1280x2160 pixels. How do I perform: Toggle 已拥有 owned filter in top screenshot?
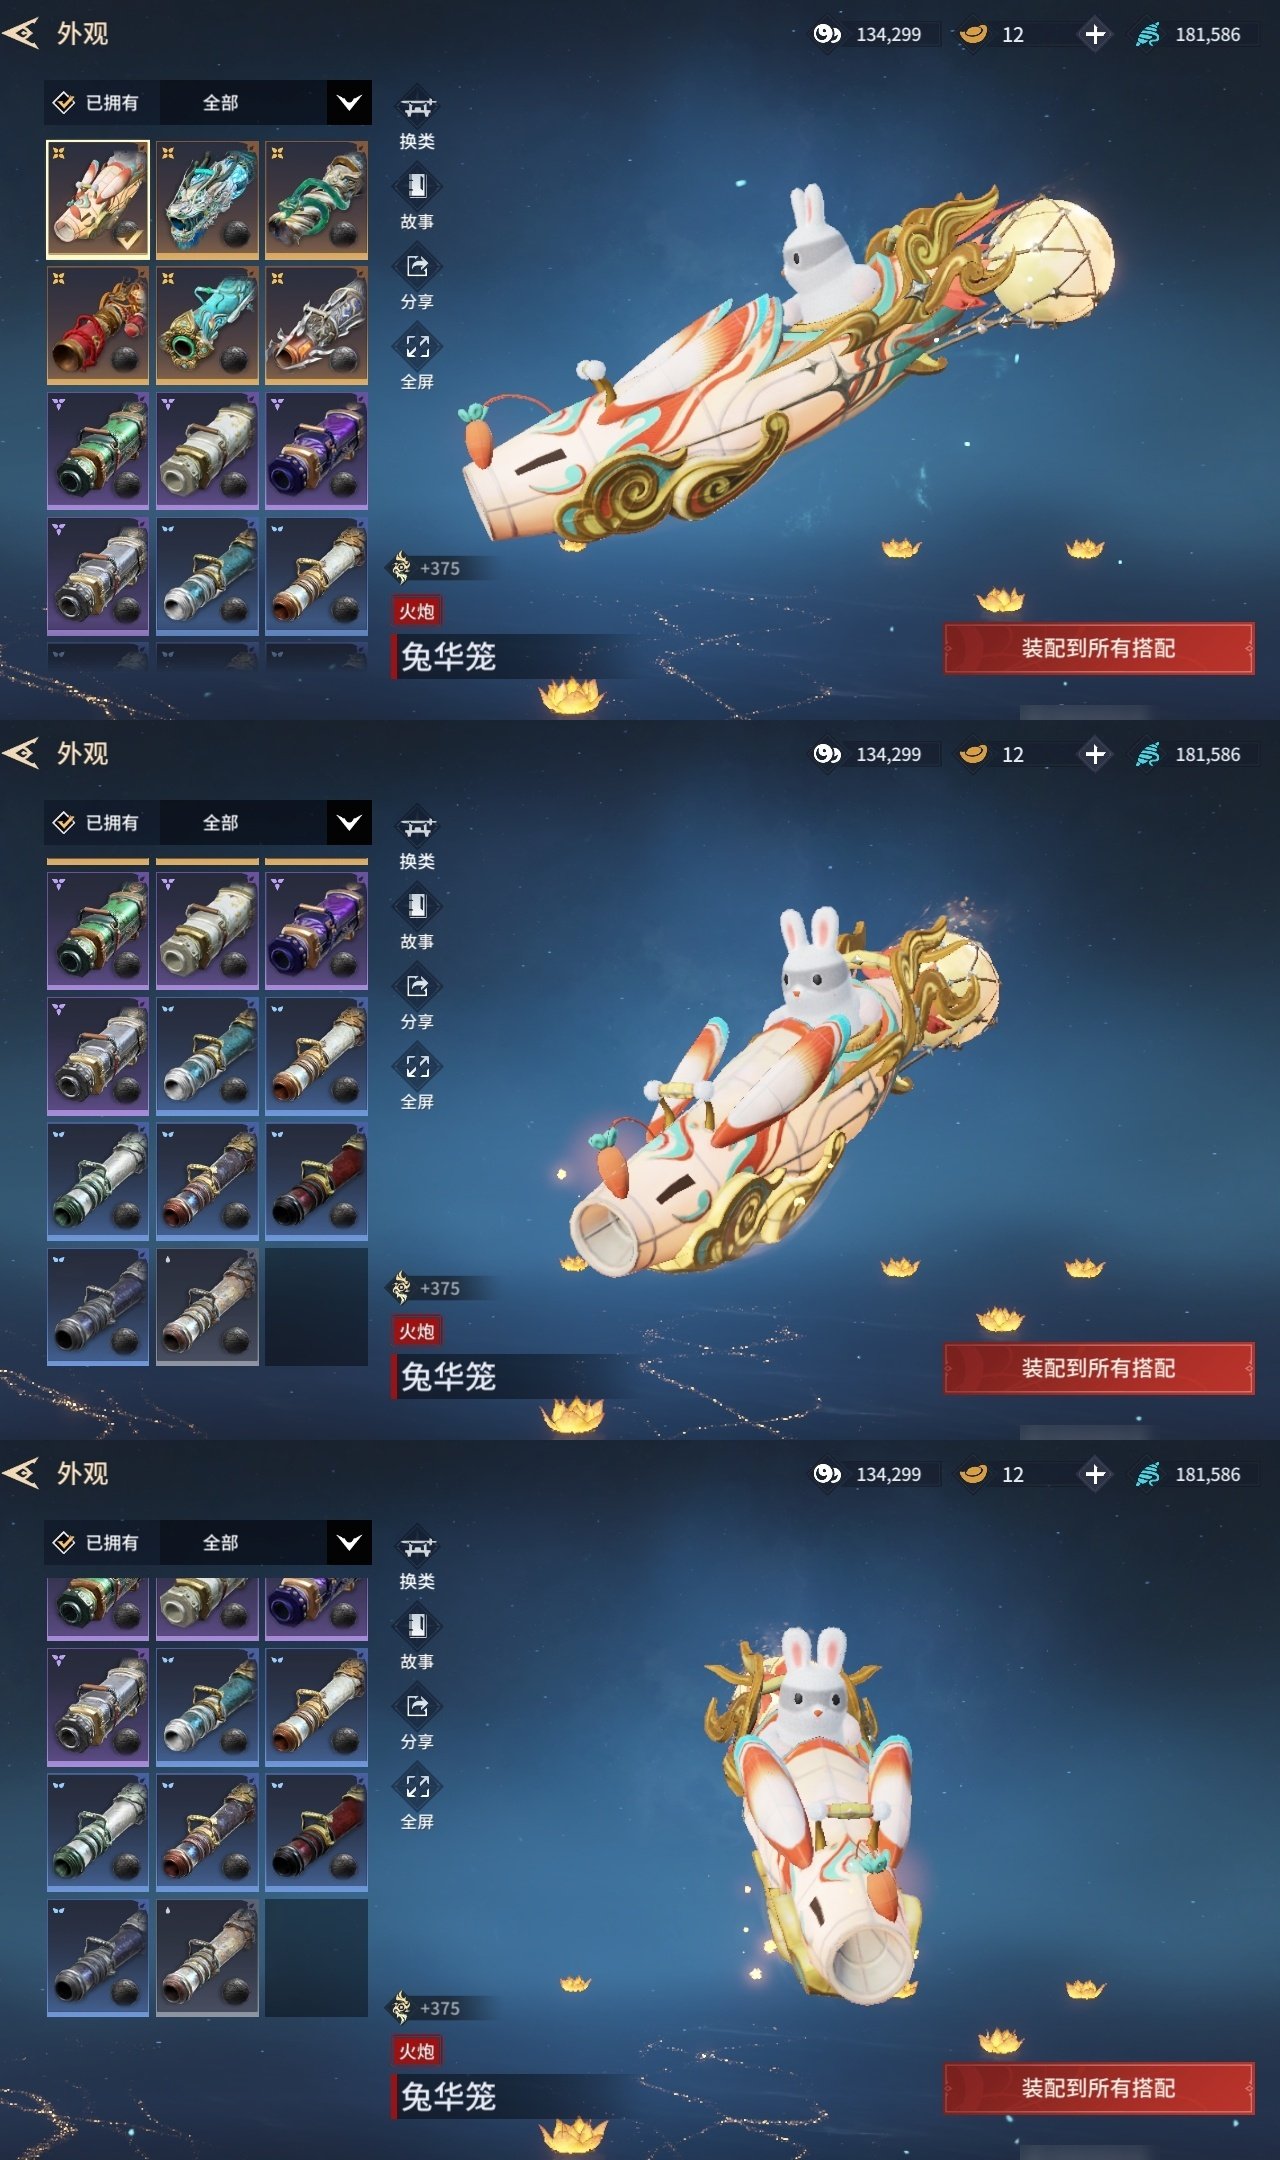click(96, 103)
